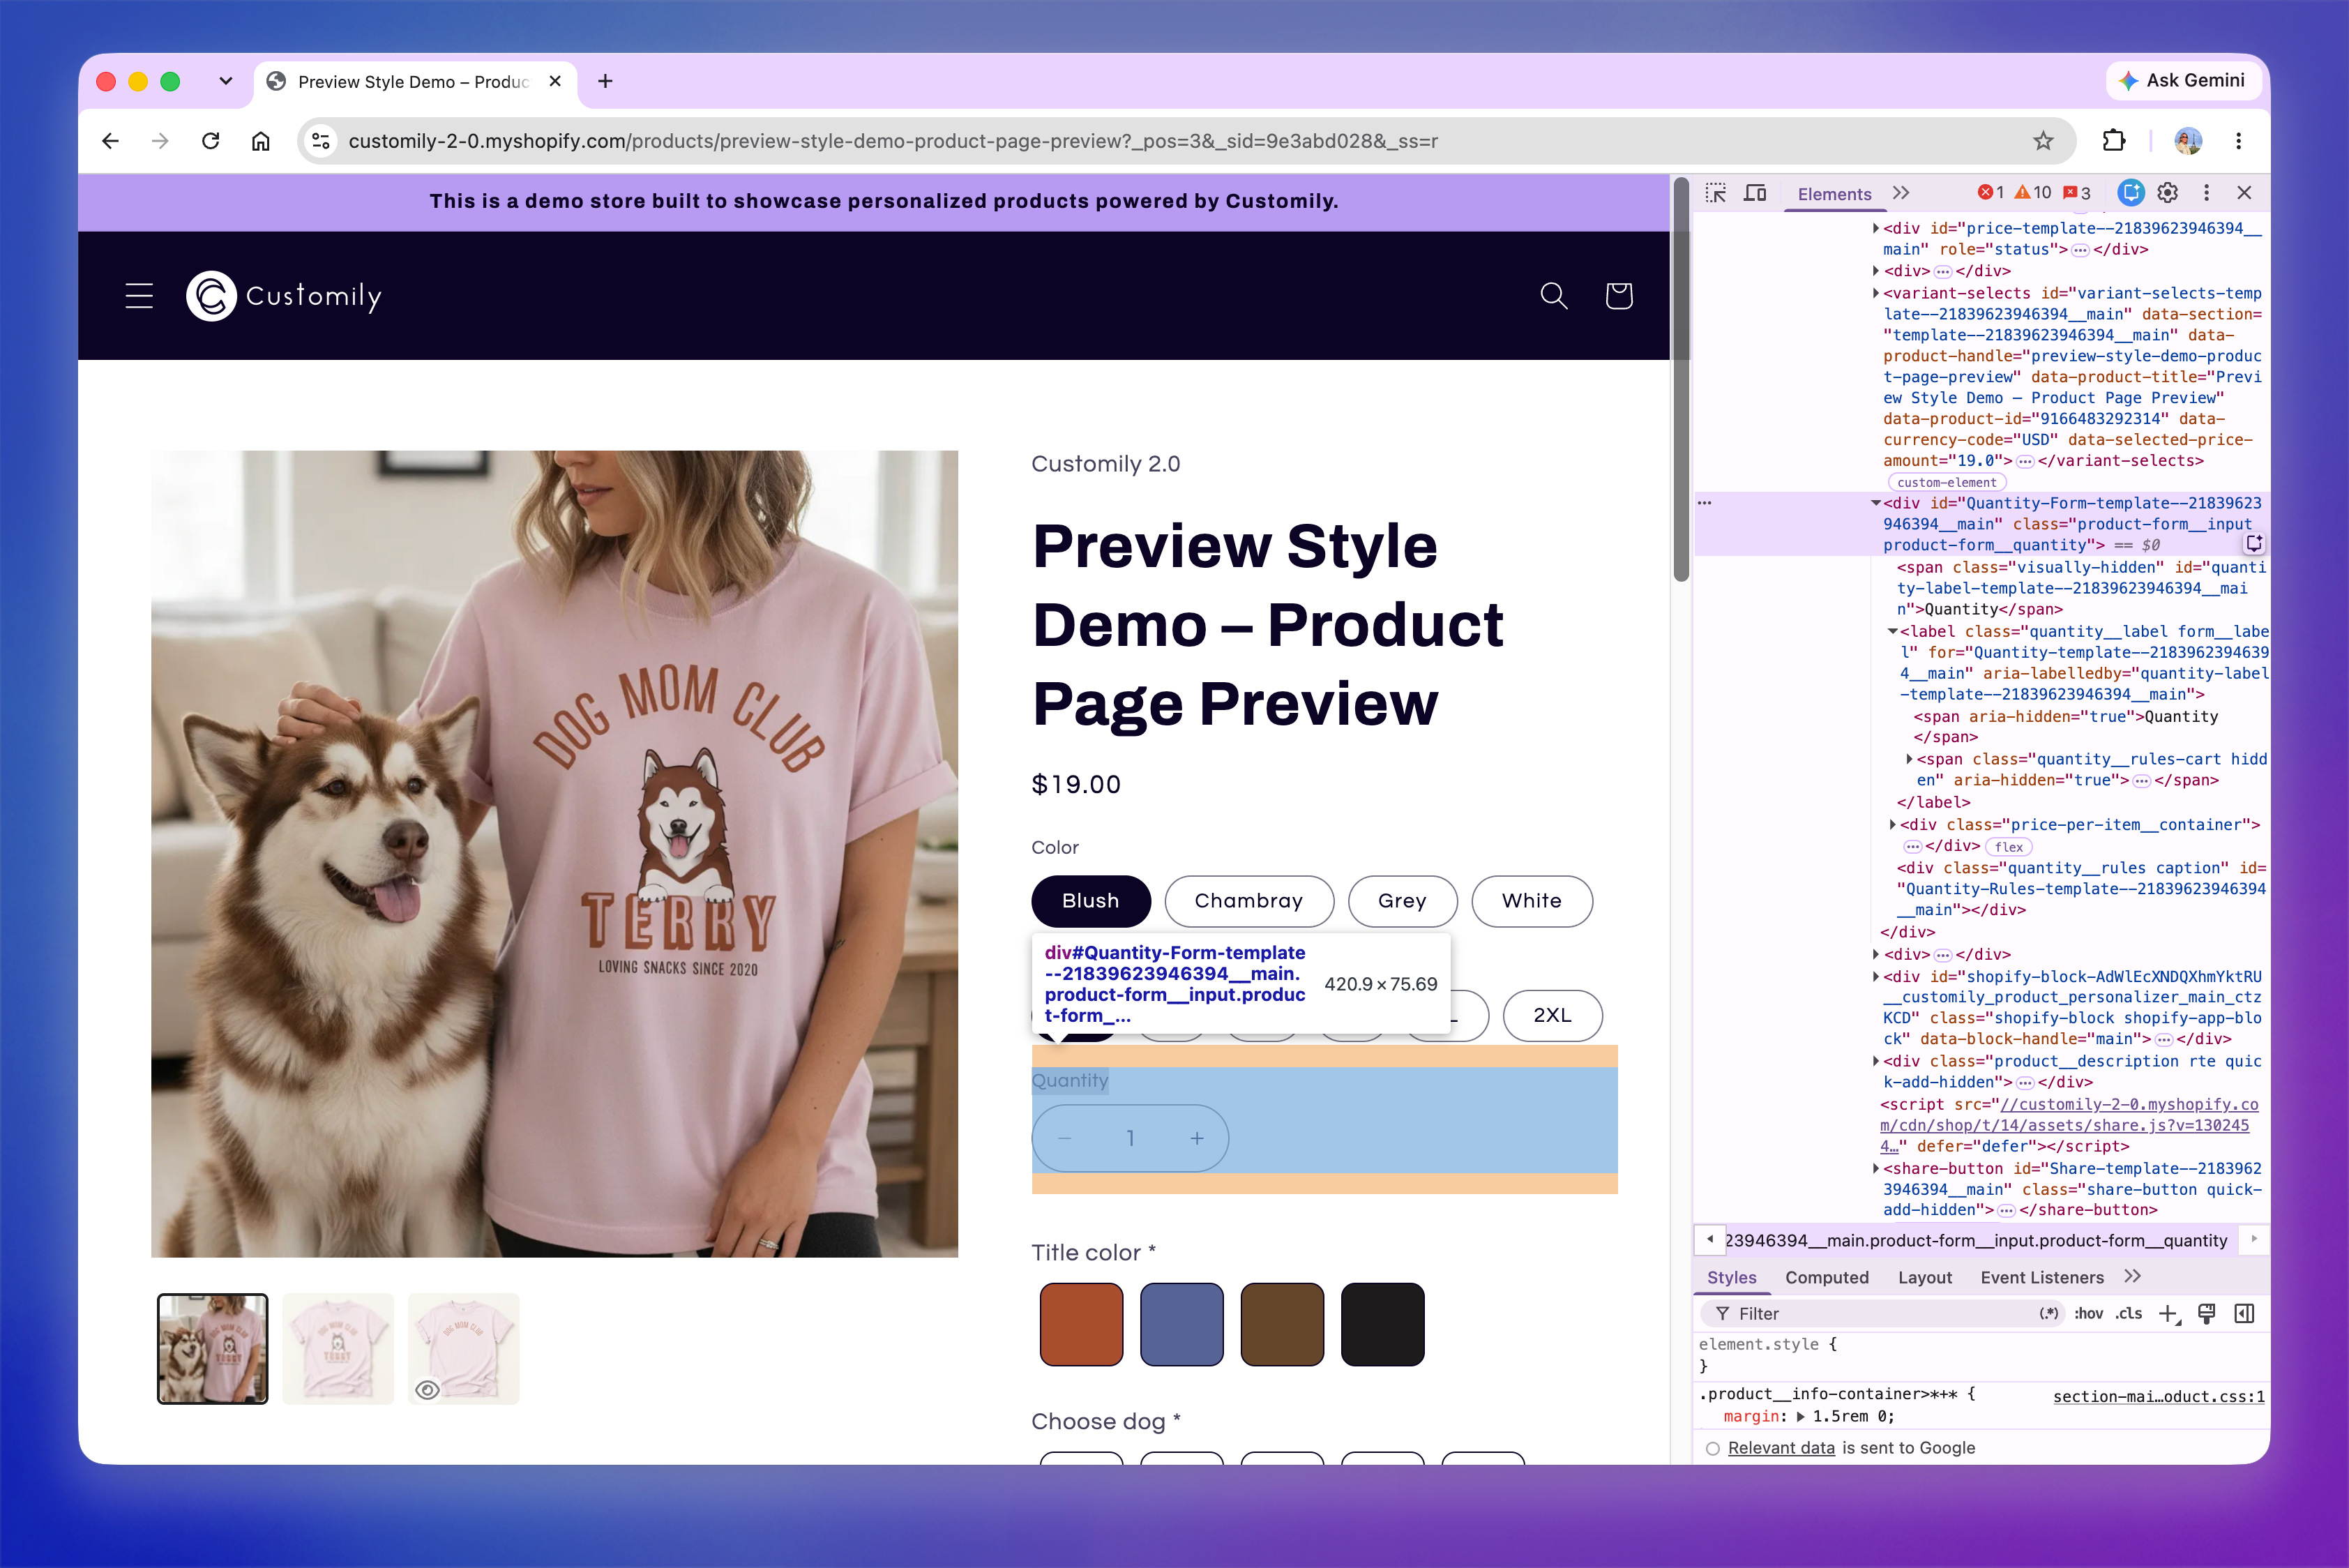The width and height of the screenshot is (2349, 1568).
Task: Expand the variant-selects element node
Action: pos(1876,293)
